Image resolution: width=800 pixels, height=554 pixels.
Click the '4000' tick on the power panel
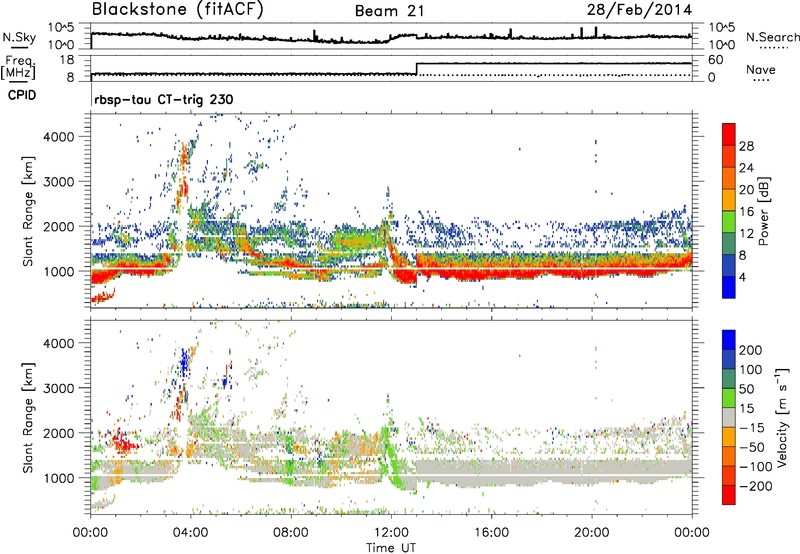58,137
